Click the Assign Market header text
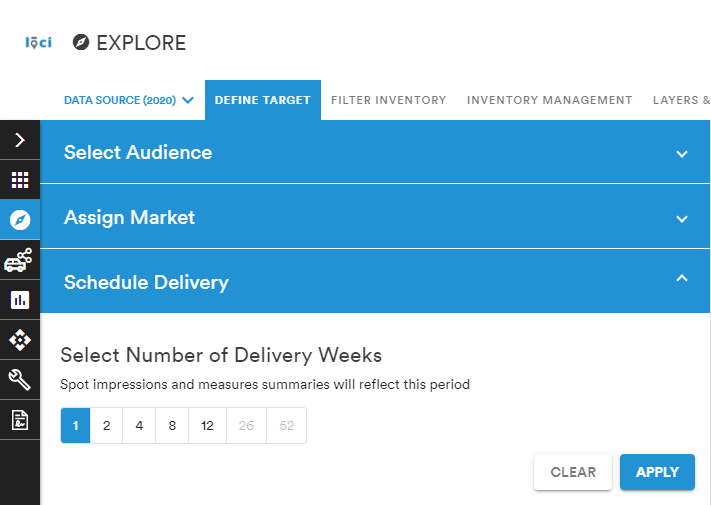The image size is (711, 505). (129, 218)
